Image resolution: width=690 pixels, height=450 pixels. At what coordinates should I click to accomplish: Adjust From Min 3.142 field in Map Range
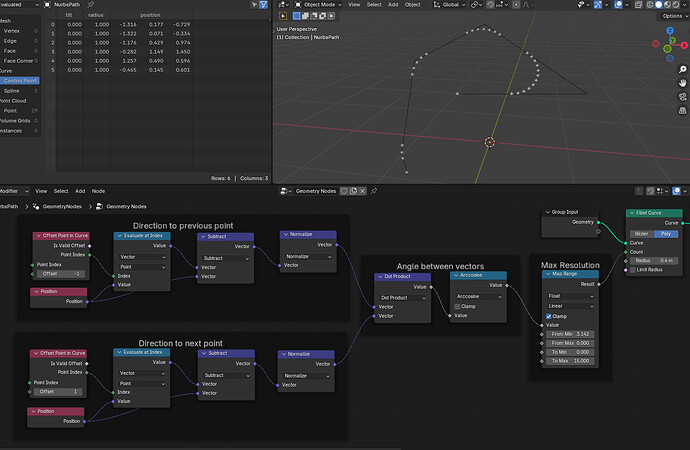[570, 334]
